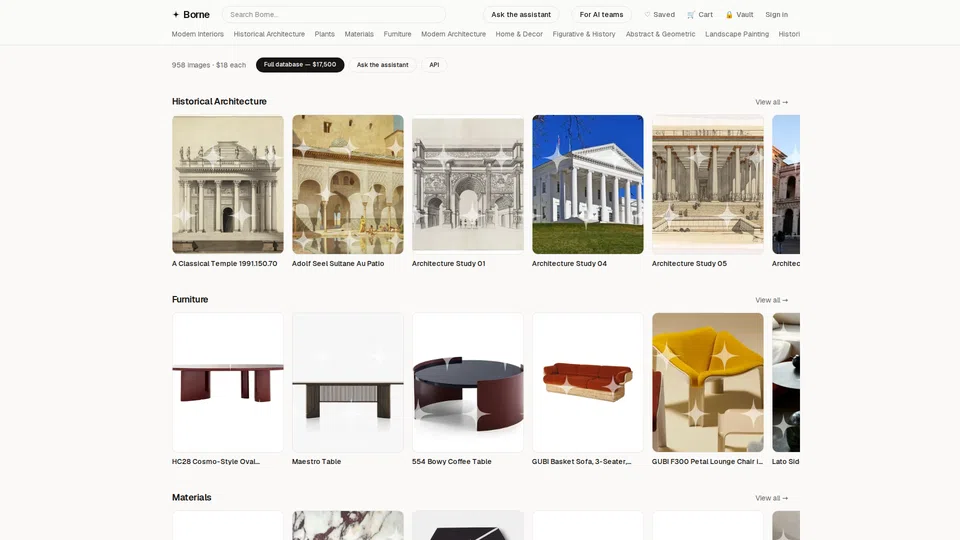
Task: Click the API button
Action: 434,65
